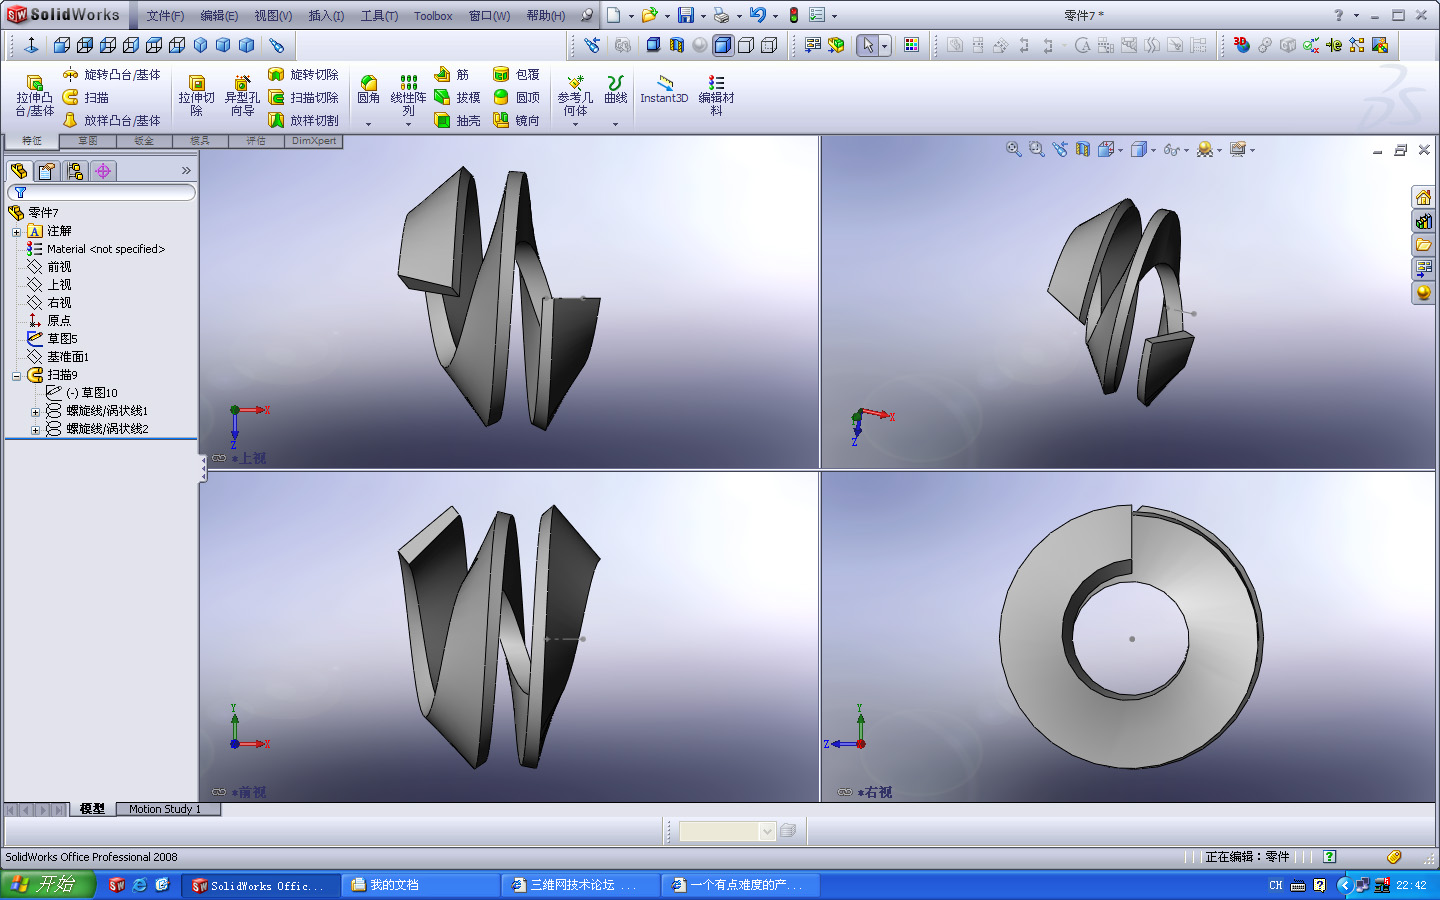Select the 模型 model tab

[x=92, y=809]
